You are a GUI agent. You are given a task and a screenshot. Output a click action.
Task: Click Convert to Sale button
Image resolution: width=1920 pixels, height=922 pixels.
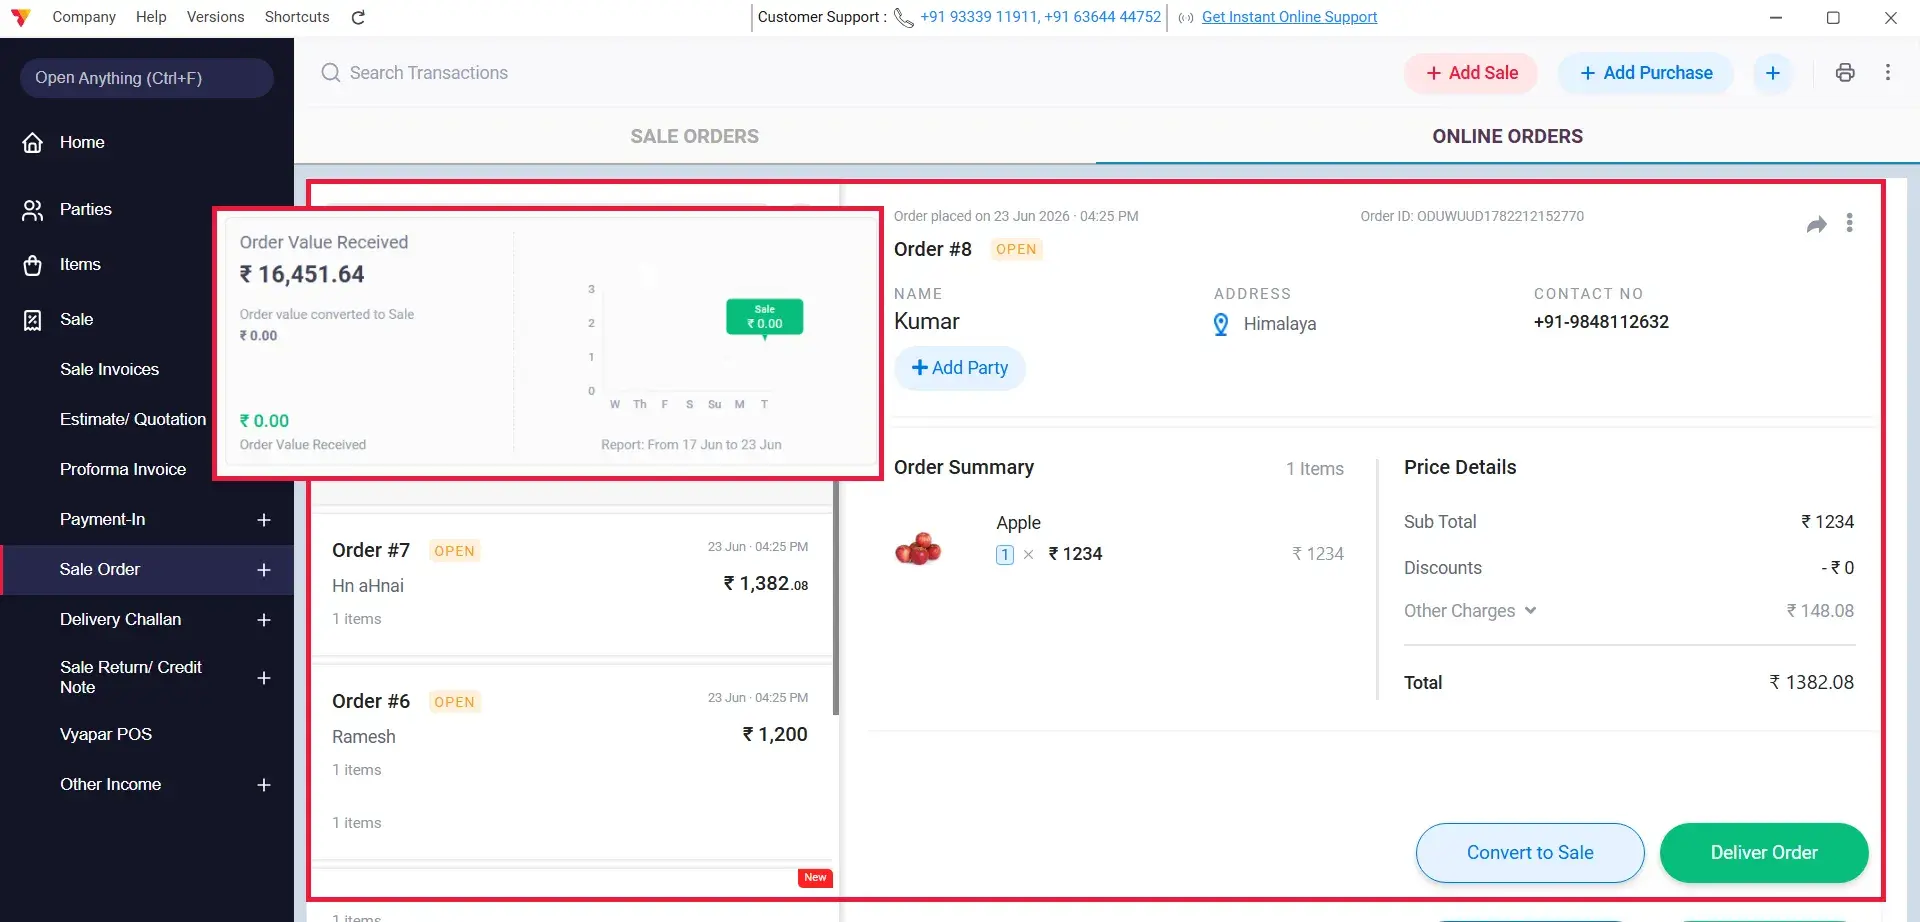pos(1530,853)
